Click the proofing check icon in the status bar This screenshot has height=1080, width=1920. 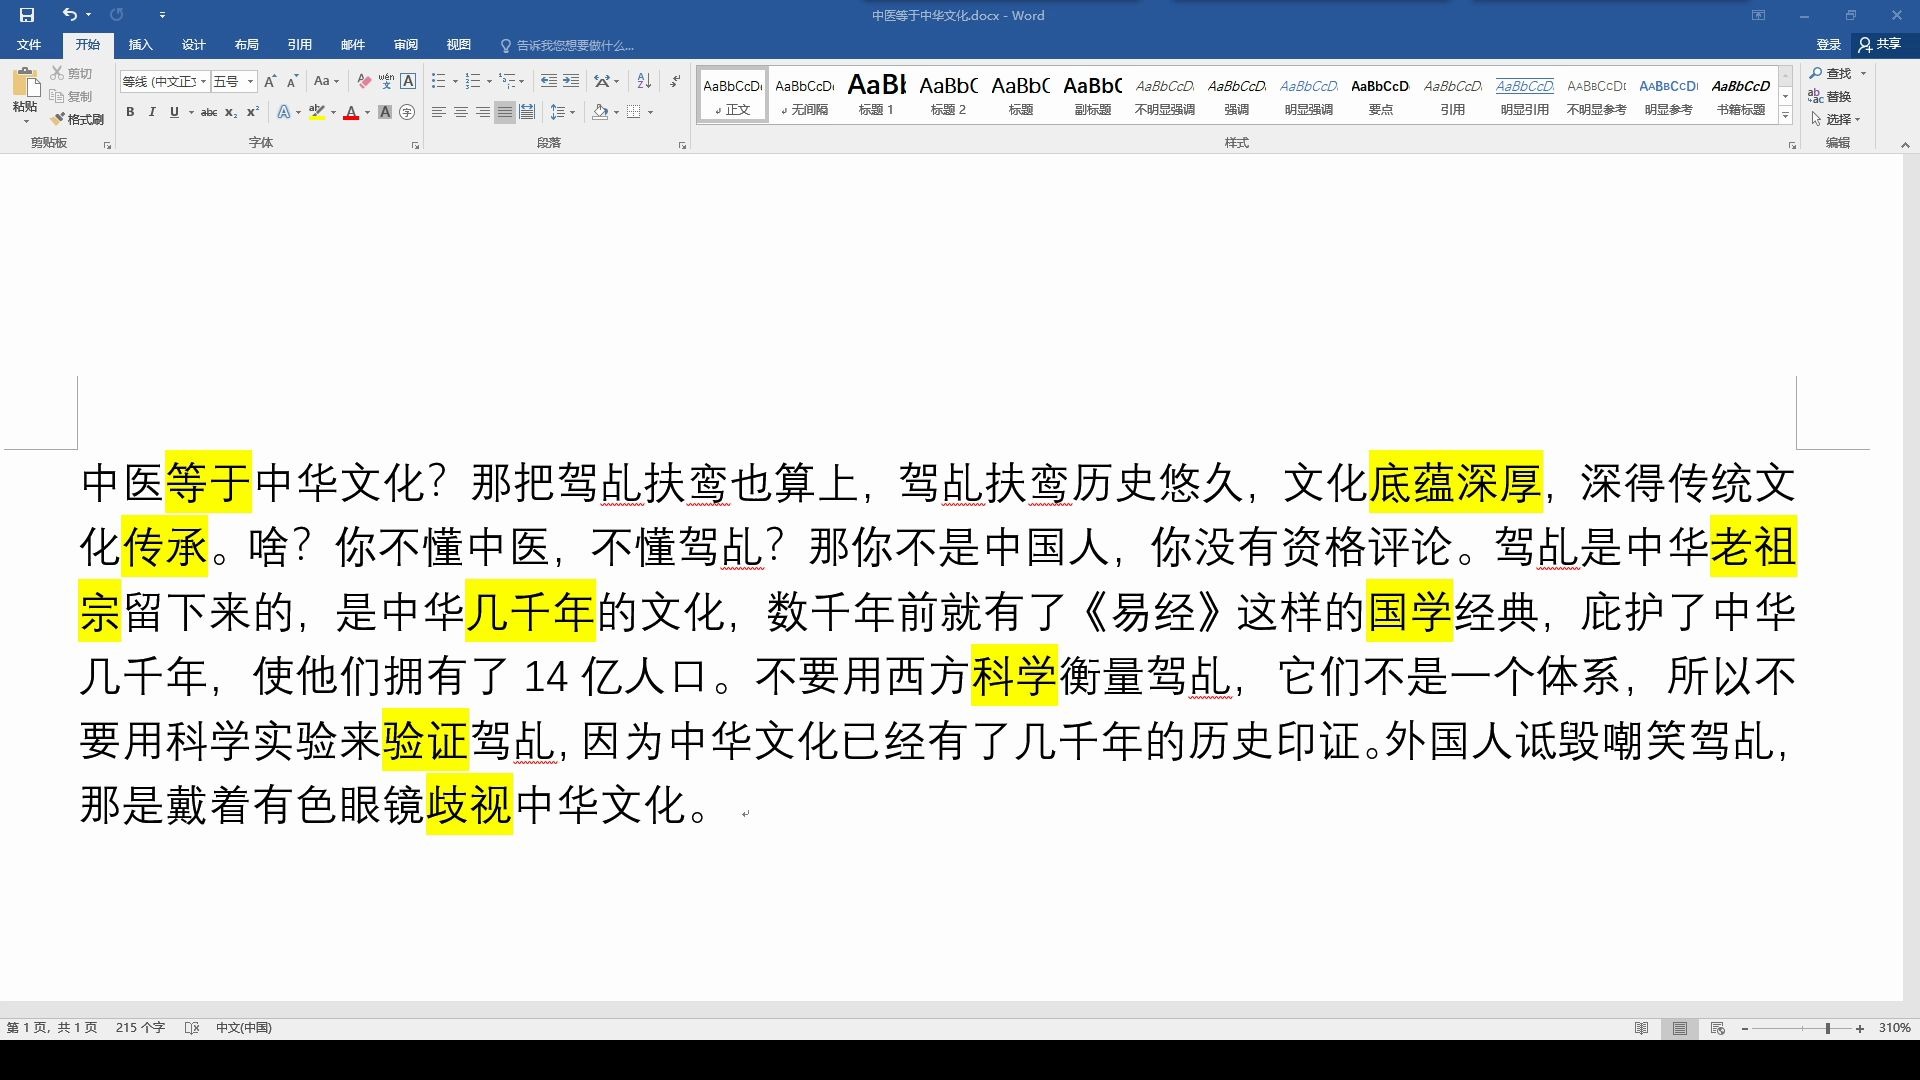[x=192, y=1028]
